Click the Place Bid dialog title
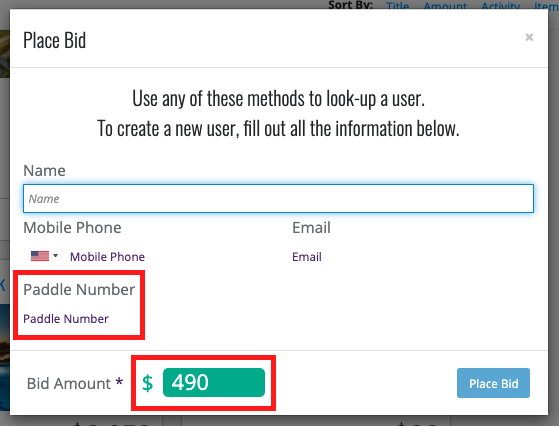 pos(55,40)
